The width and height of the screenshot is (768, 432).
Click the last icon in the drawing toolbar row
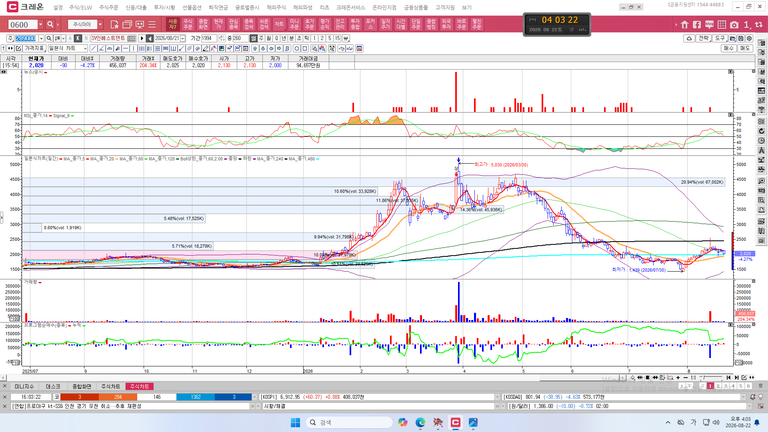359,48
